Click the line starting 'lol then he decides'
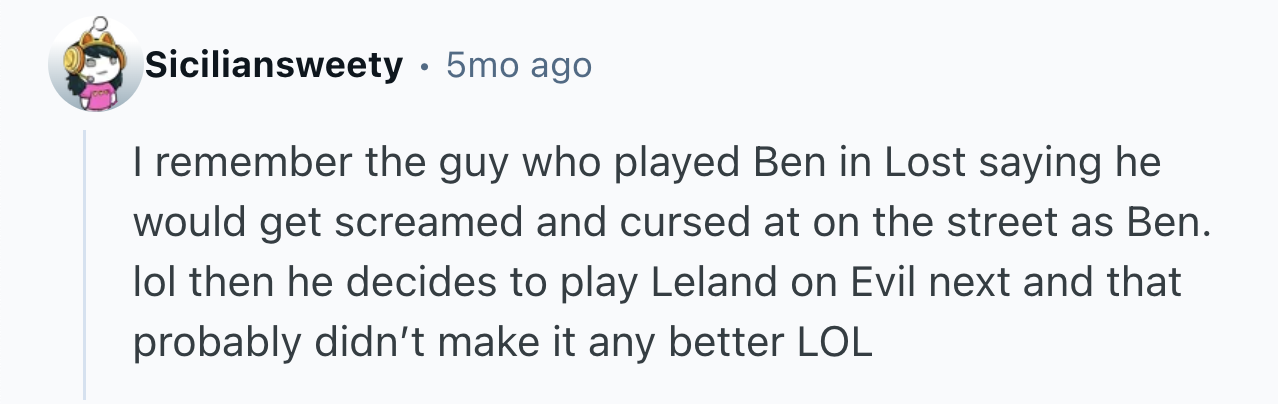Image resolution: width=1278 pixels, height=404 pixels. coord(657,283)
